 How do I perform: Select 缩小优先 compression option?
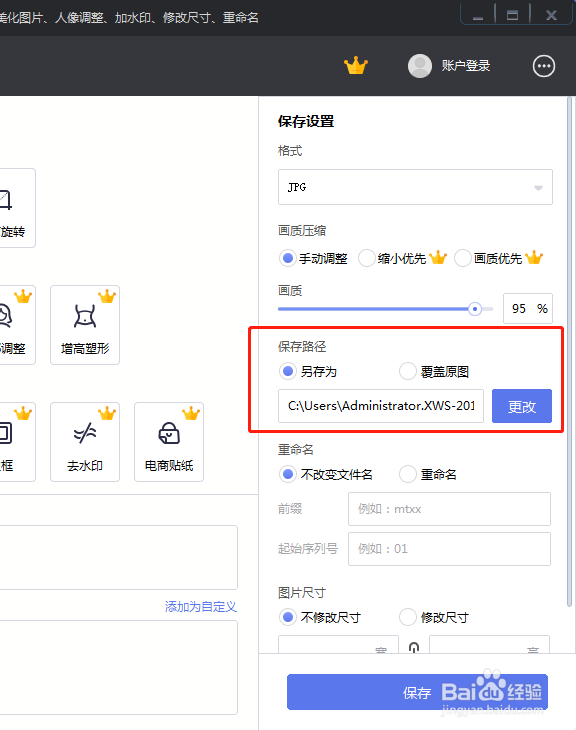click(392, 258)
